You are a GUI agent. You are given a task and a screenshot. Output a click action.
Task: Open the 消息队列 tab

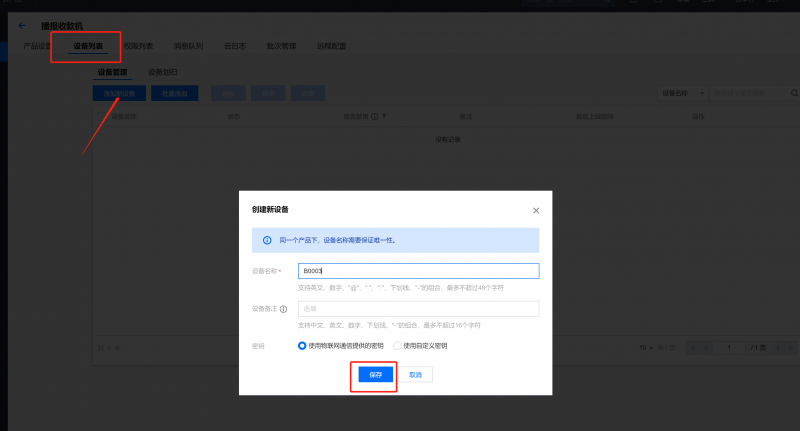tap(187, 46)
